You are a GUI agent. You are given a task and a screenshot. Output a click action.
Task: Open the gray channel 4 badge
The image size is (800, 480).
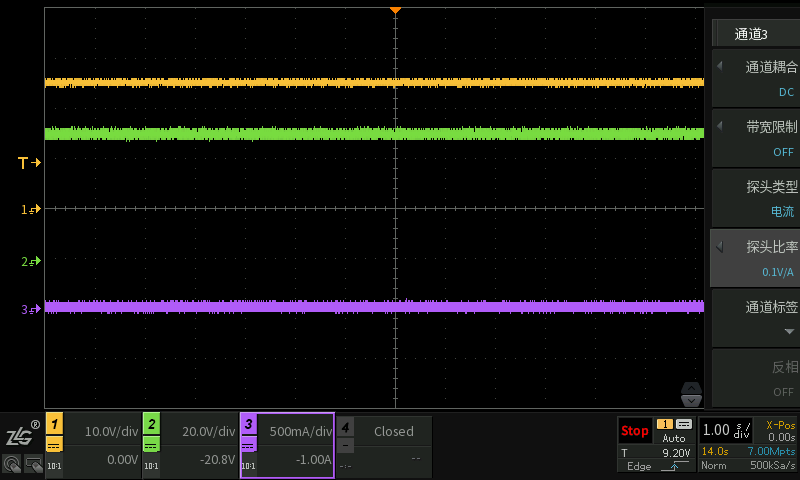(x=345, y=426)
